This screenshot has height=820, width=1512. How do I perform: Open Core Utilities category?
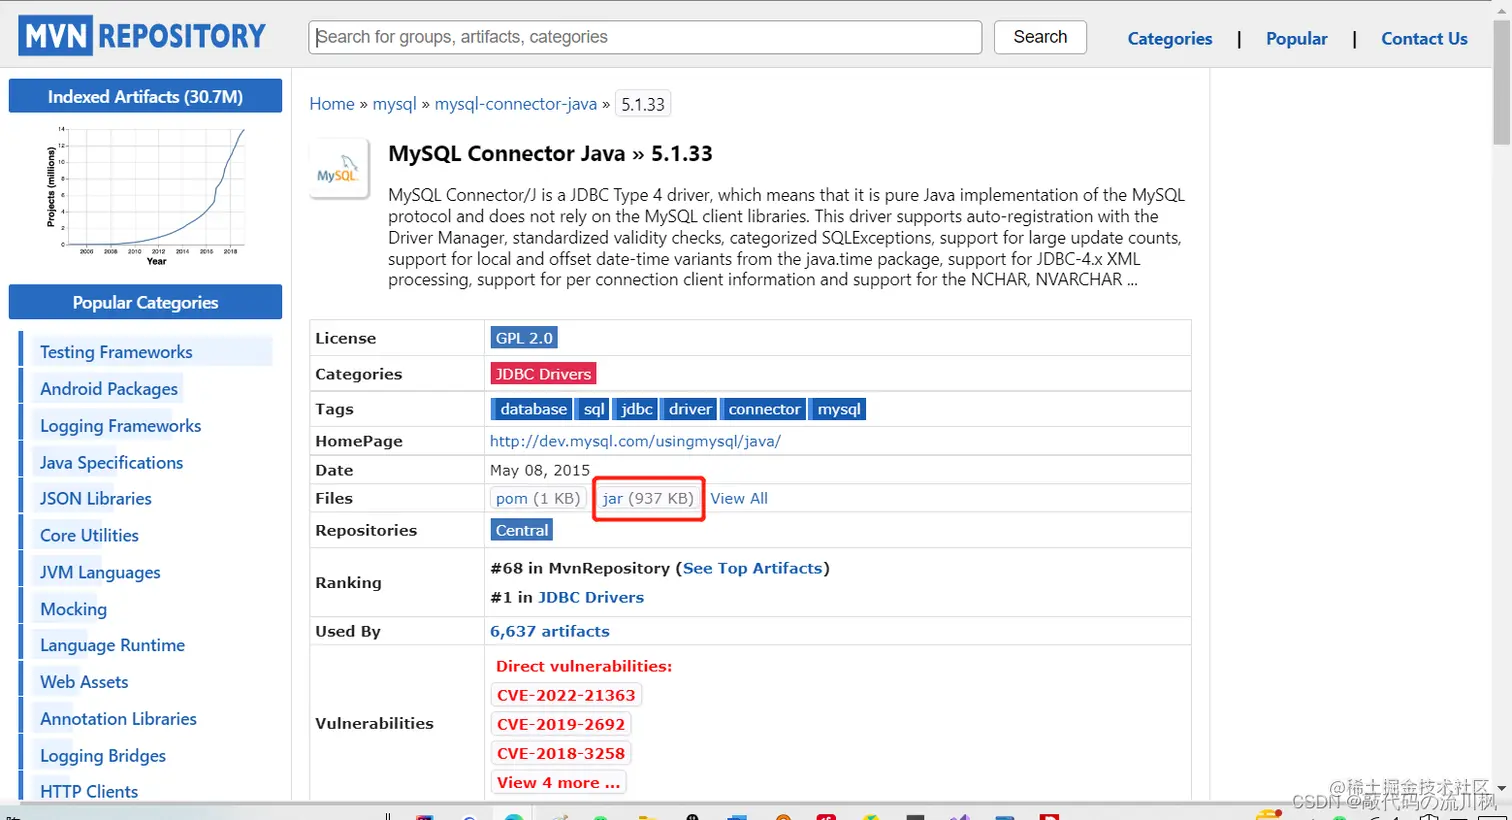pyautogui.click(x=89, y=535)
